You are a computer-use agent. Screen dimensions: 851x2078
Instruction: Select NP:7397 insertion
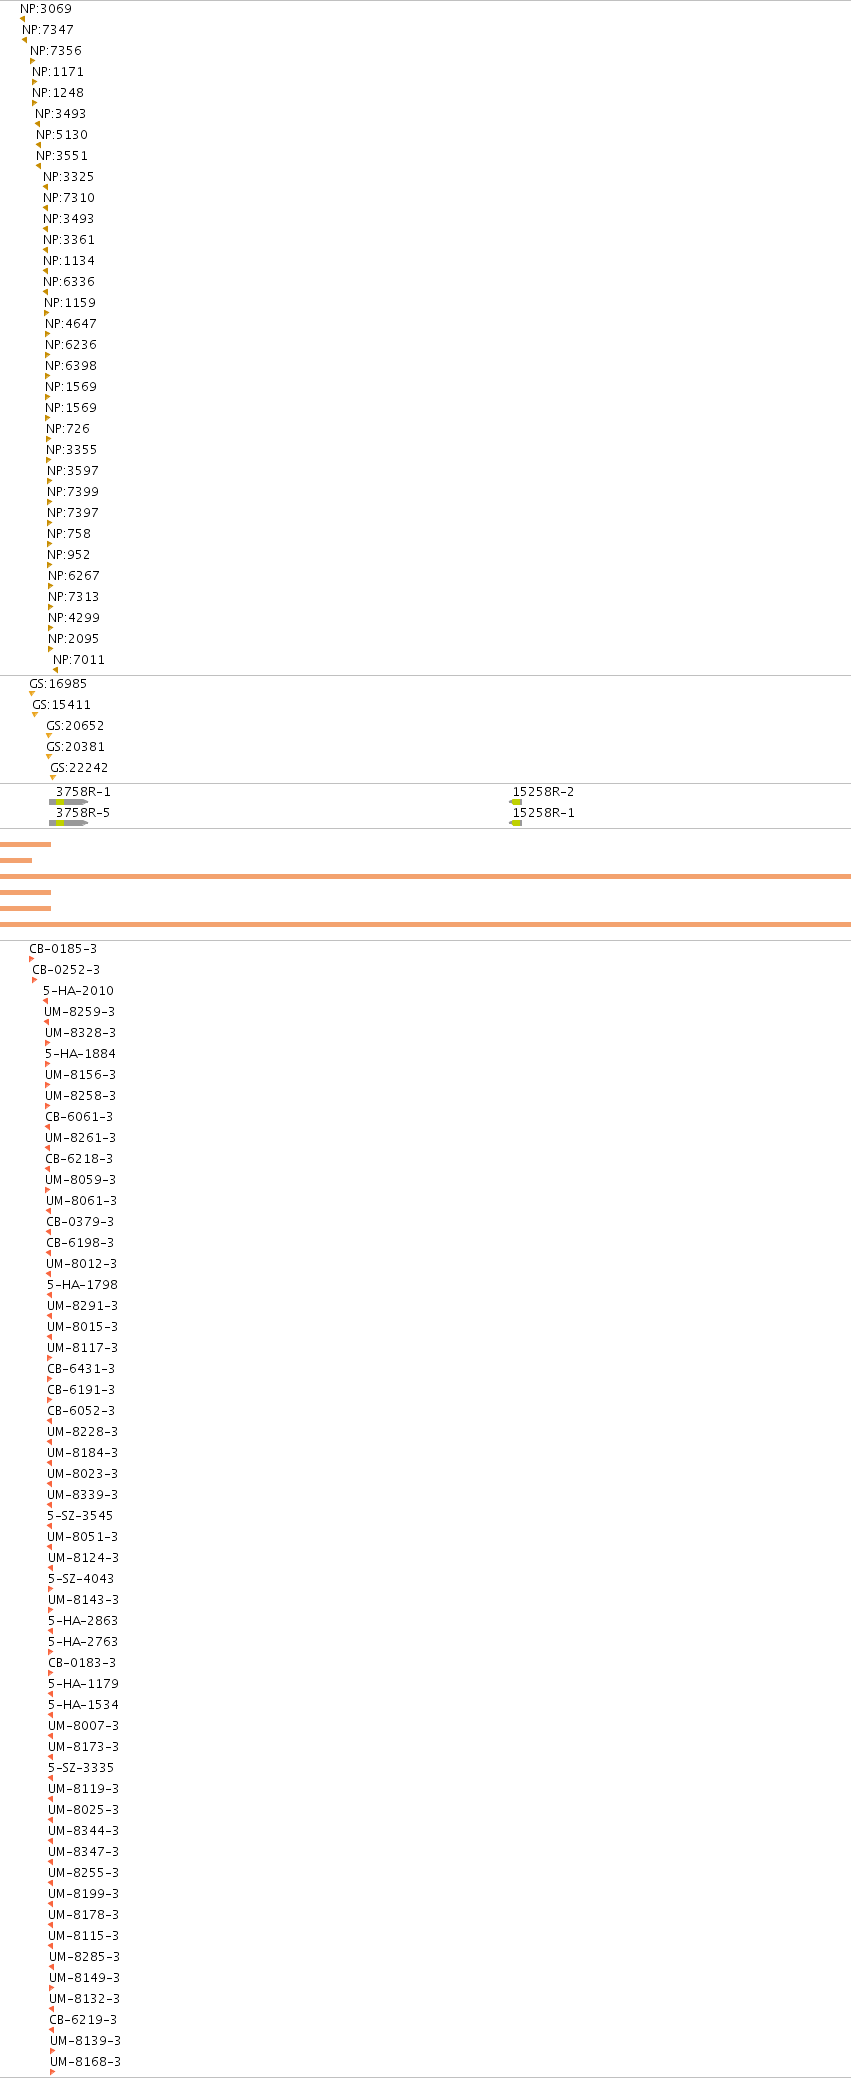coord(73,513)
